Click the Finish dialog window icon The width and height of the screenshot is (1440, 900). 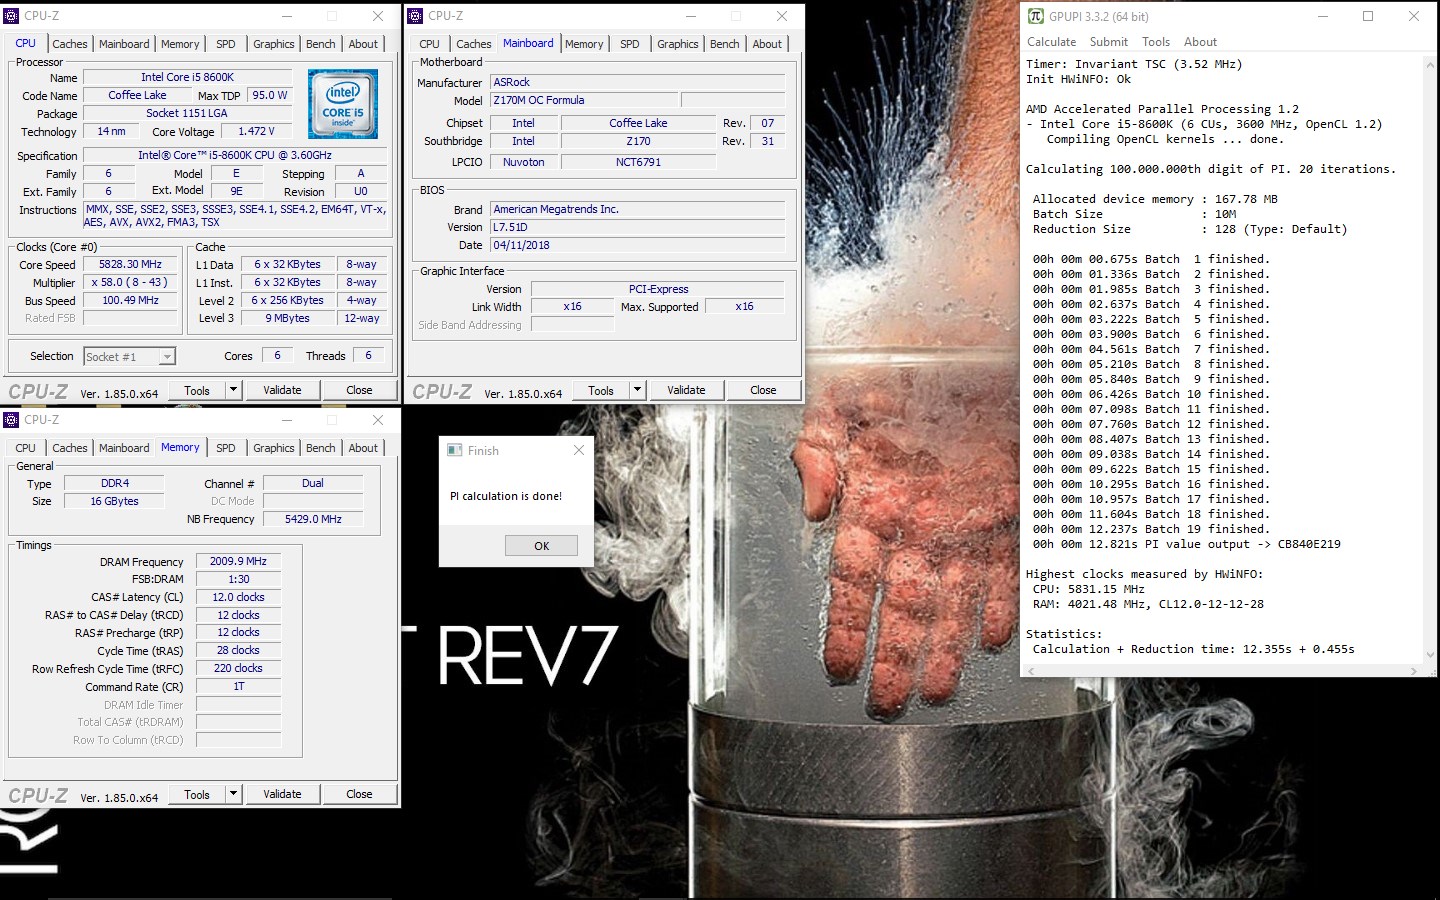454,450
